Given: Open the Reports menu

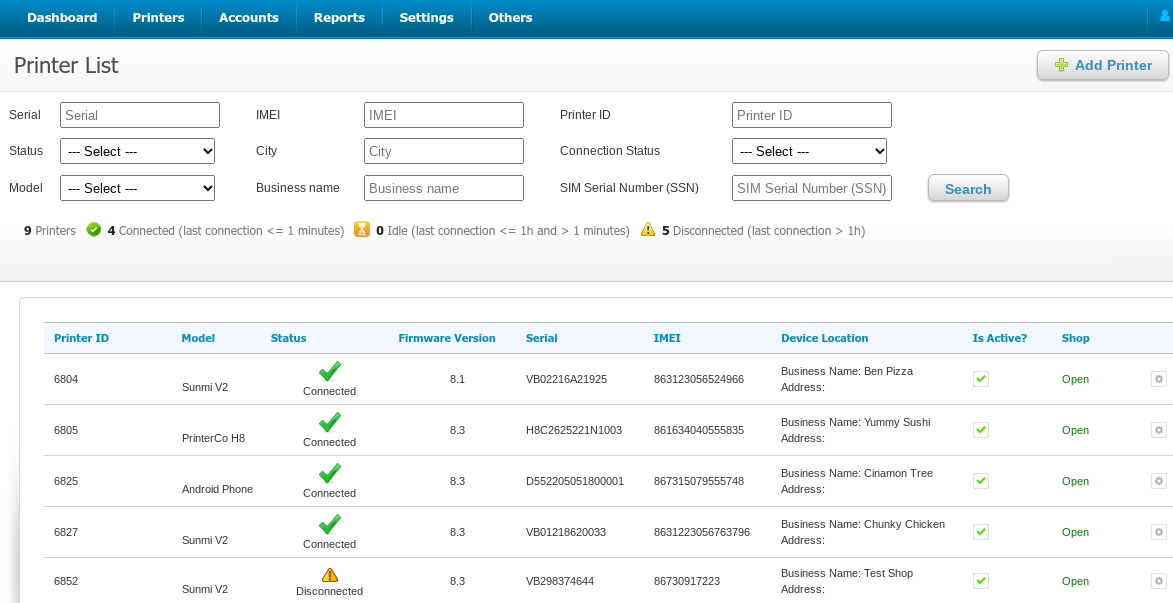Looking at the screenshot, I should [339, 17].
